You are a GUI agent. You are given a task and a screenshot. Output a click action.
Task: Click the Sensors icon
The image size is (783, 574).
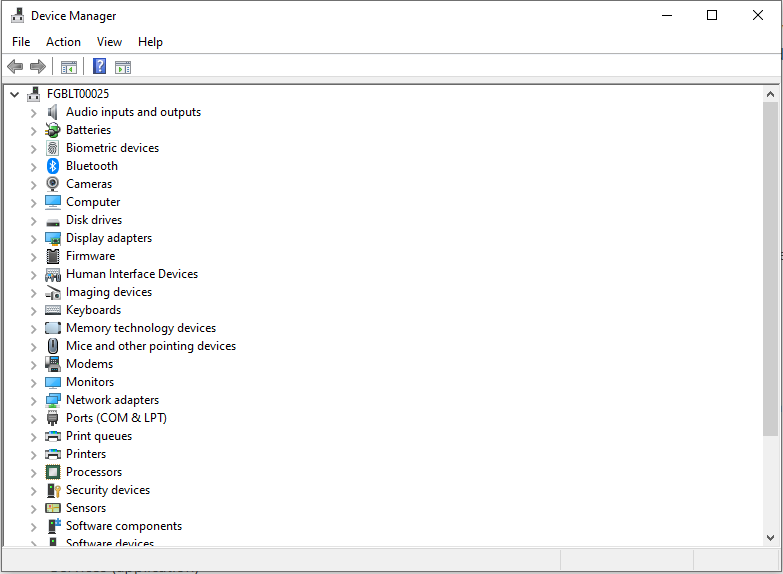click(x=52, y=508)
